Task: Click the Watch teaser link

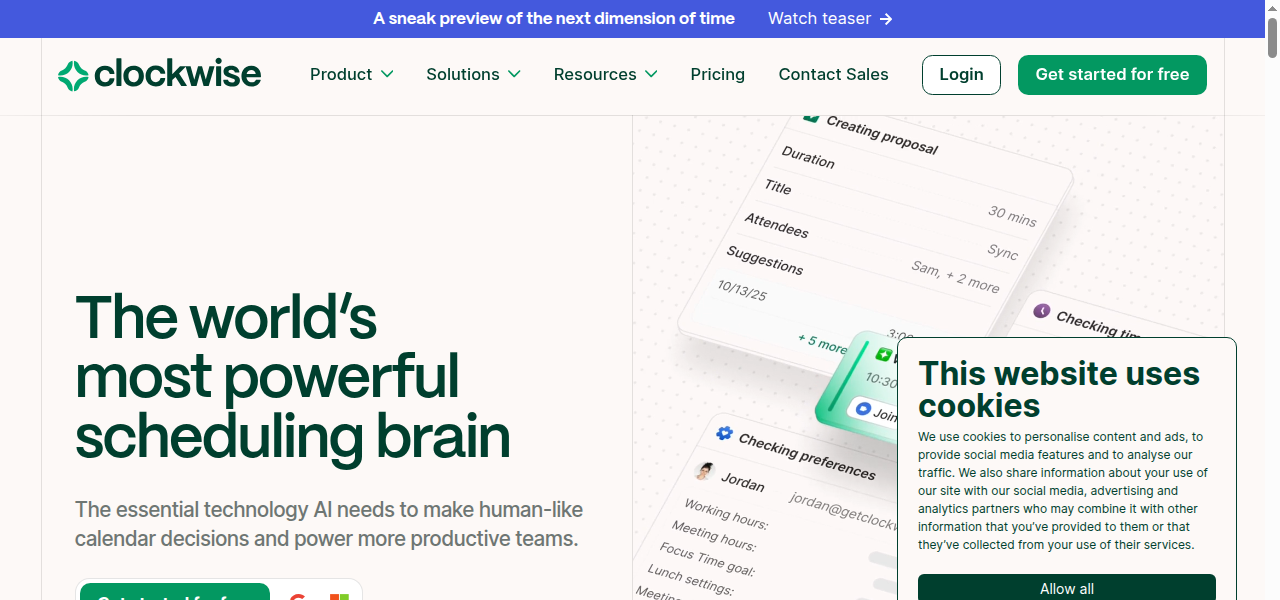Action: pos(819,19)
